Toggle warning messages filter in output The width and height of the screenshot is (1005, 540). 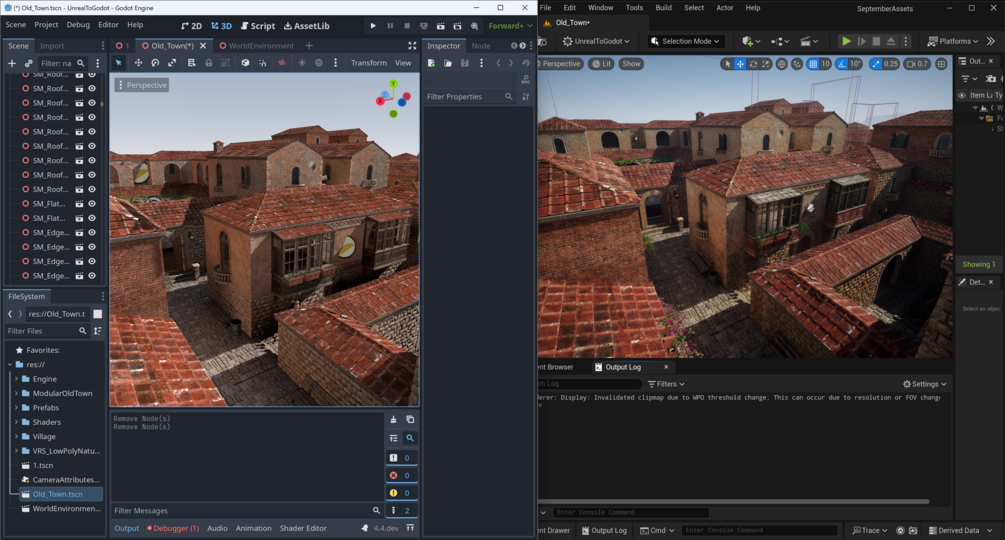coord(401,493)
